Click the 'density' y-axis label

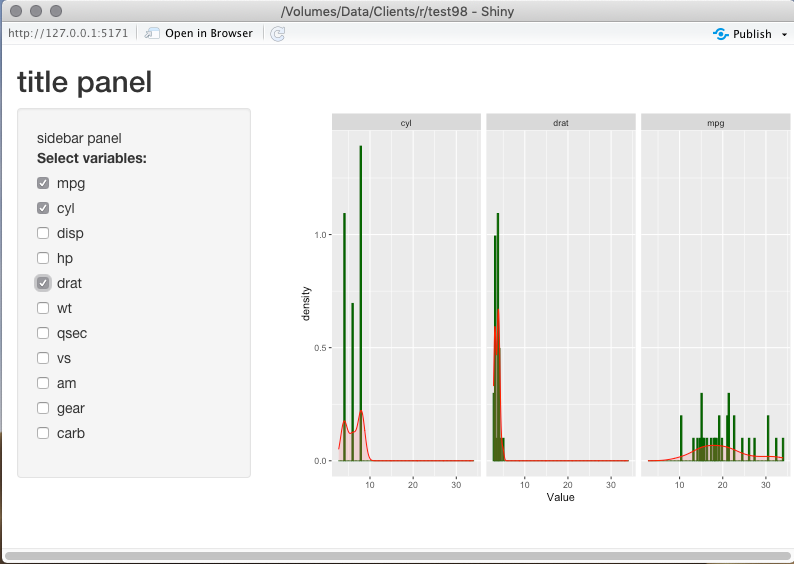click(305, 304)
